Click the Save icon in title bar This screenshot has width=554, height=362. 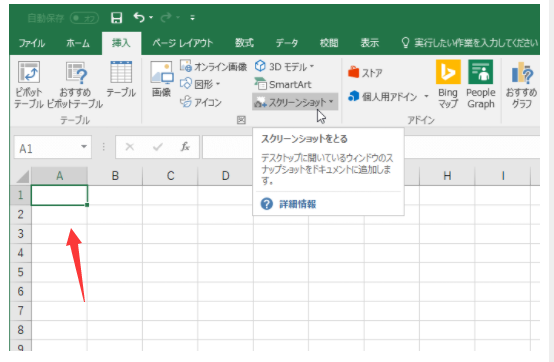[116, 17]
